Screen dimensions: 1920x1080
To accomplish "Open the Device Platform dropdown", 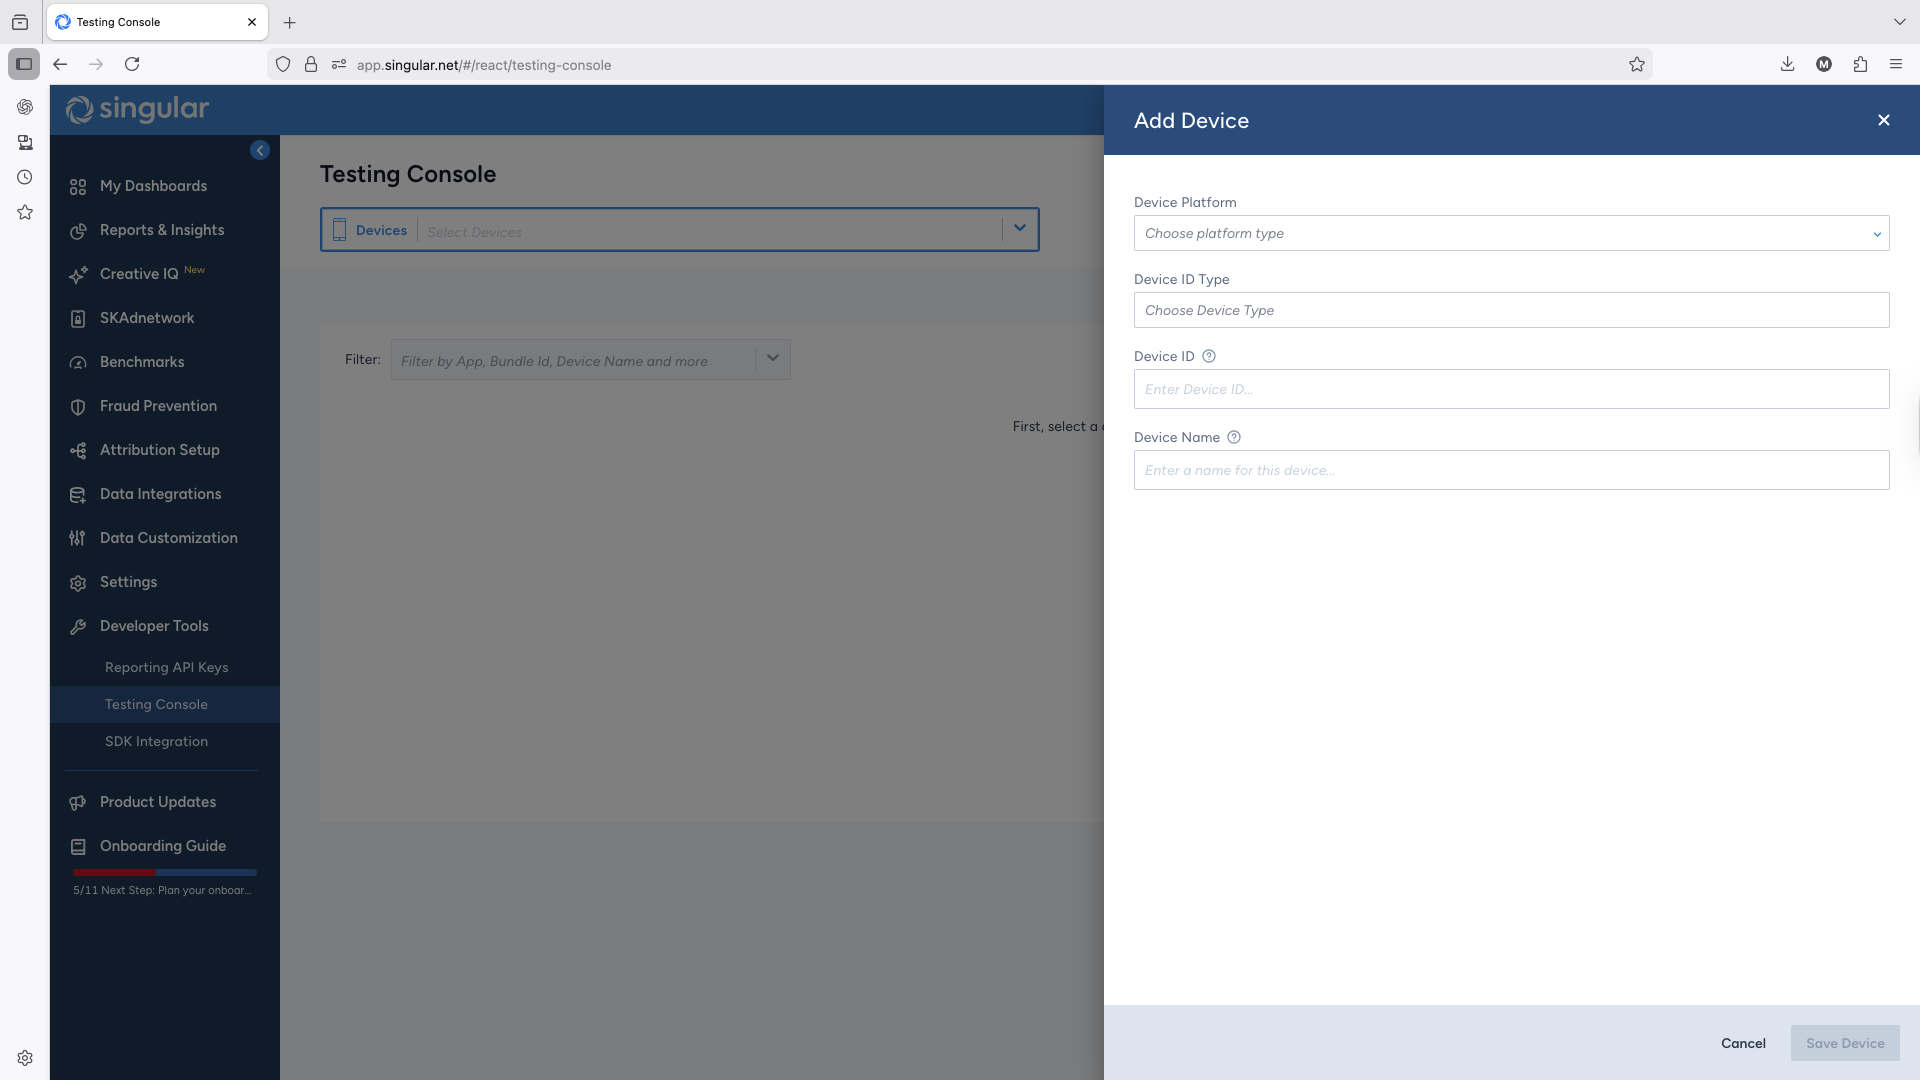I will pos(1510,233).
